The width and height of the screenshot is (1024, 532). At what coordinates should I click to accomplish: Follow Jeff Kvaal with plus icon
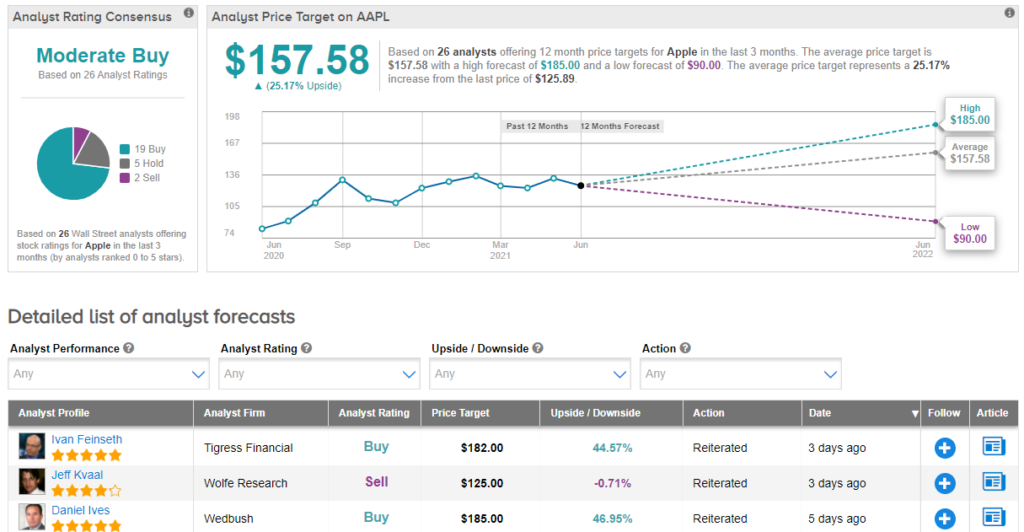[x=944, y=483]
